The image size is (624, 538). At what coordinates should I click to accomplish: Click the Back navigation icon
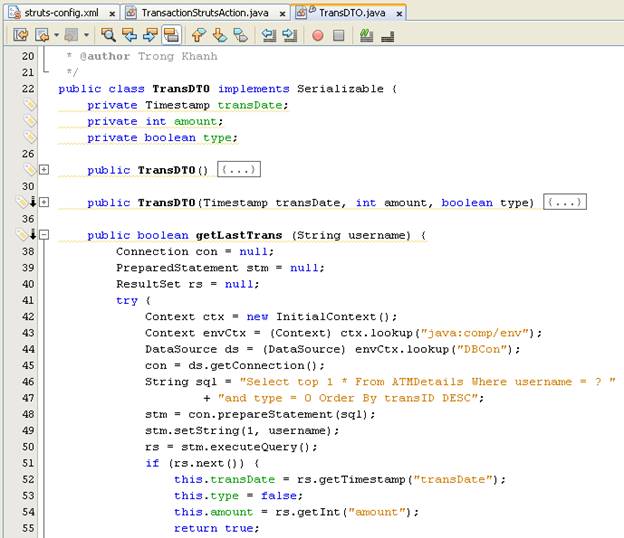coord(42,35)
